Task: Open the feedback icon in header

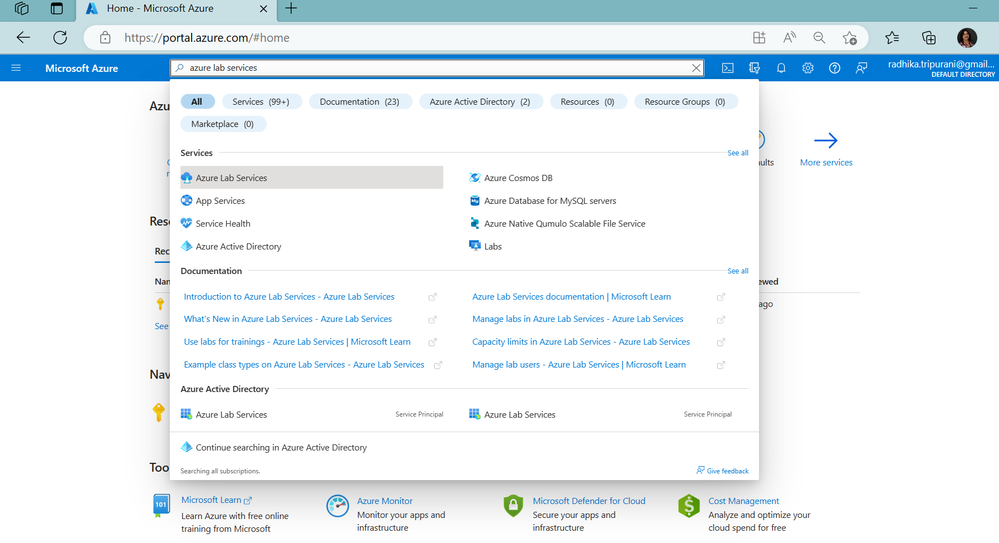Action: tap(861, 68)
